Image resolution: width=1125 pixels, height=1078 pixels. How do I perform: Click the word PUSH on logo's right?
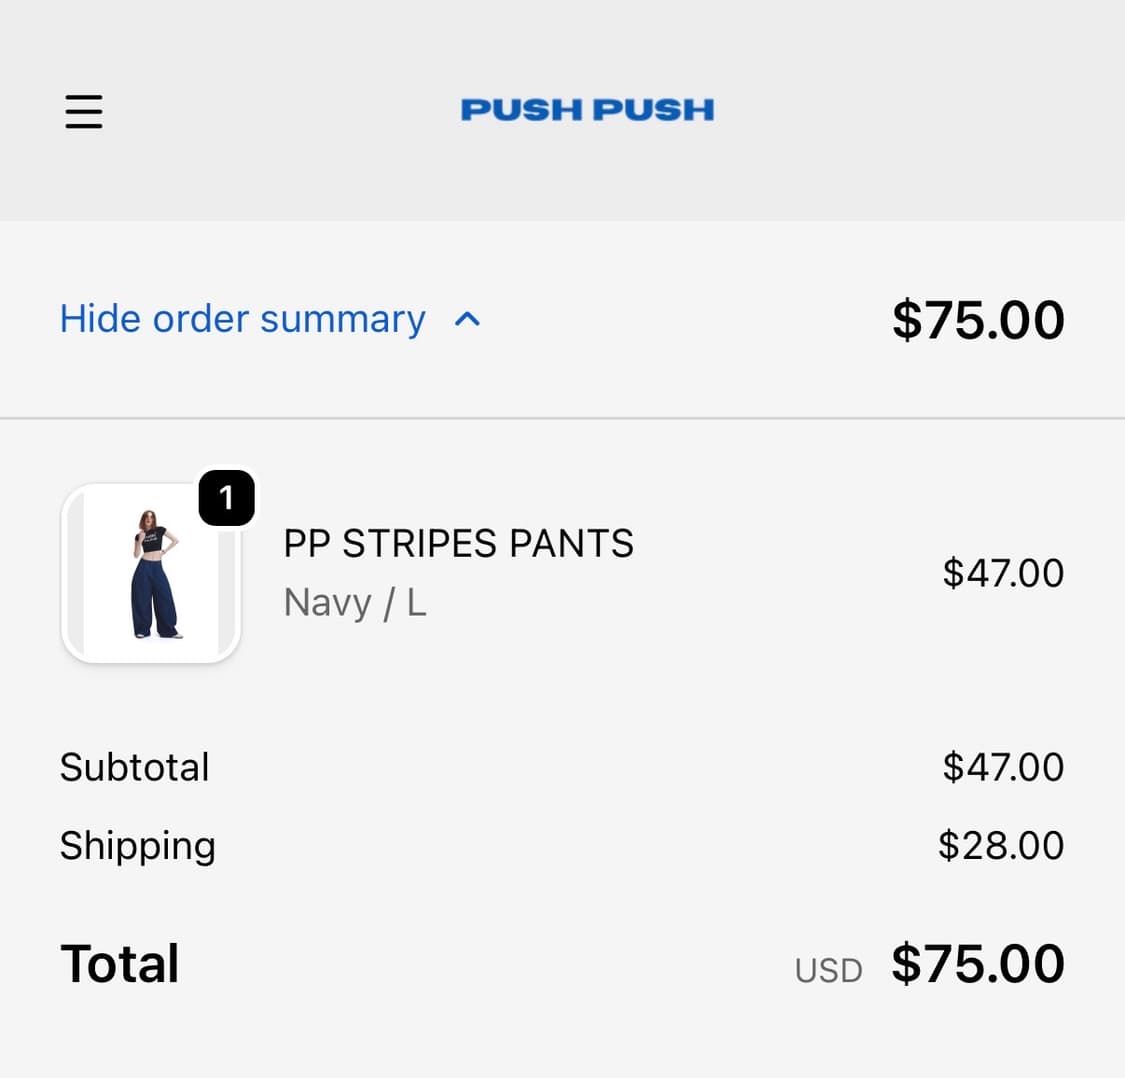tap(652, 110)
